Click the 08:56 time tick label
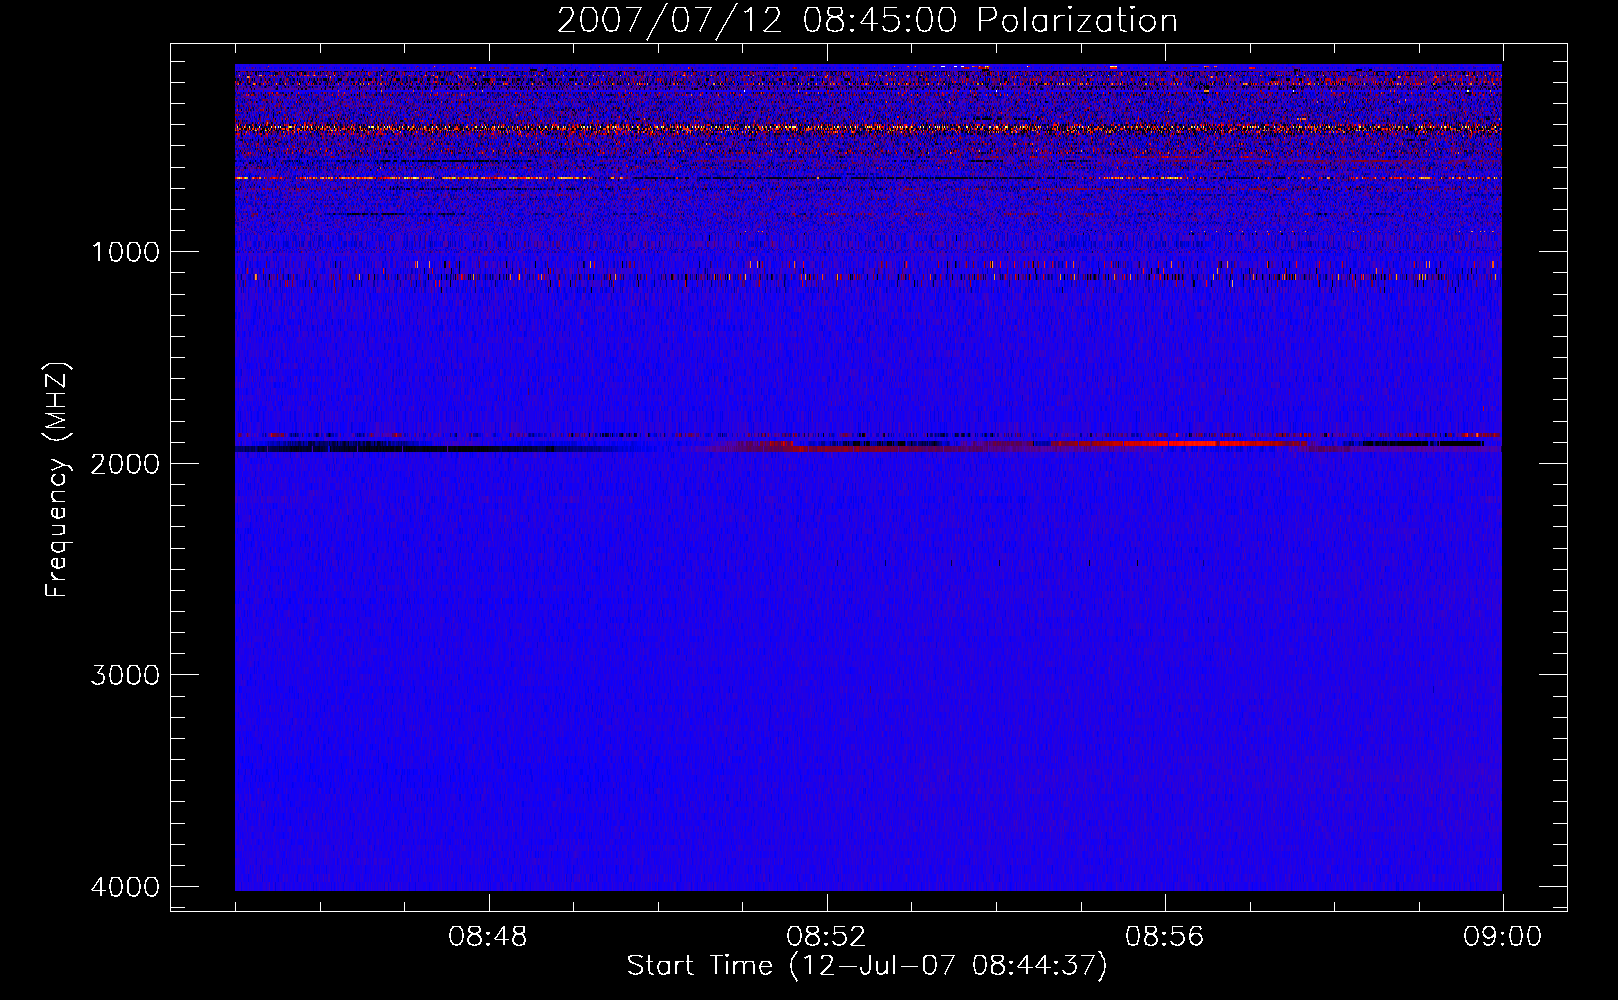 (1164, 937)
